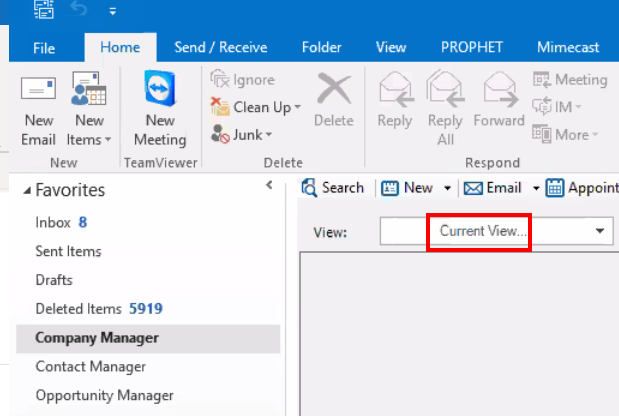Viewport: 619px width, 416px height.
Task: Reply with a Meeting
Action: (570, 80)
